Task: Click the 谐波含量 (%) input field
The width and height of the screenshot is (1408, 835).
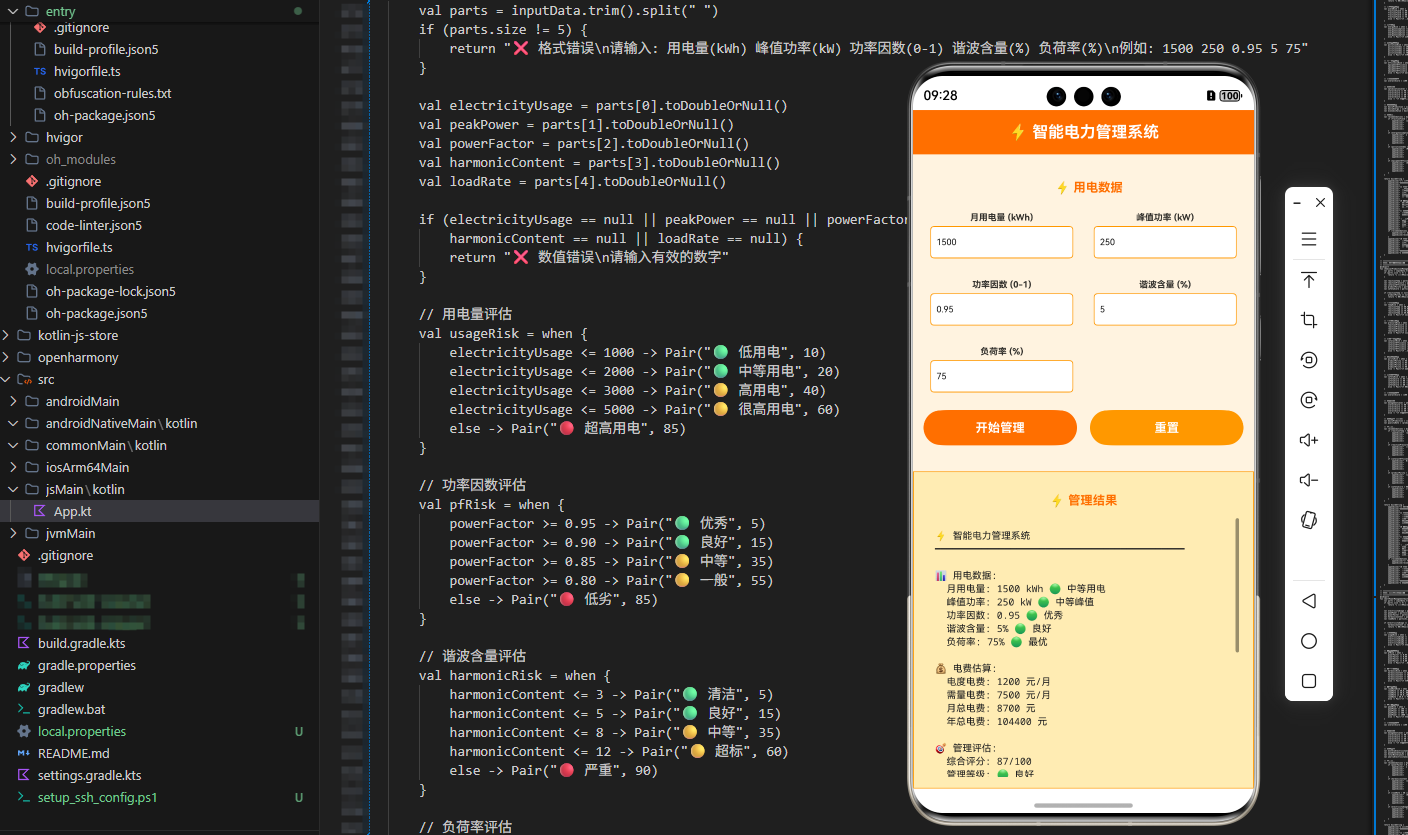Action: pos(1165,309)
